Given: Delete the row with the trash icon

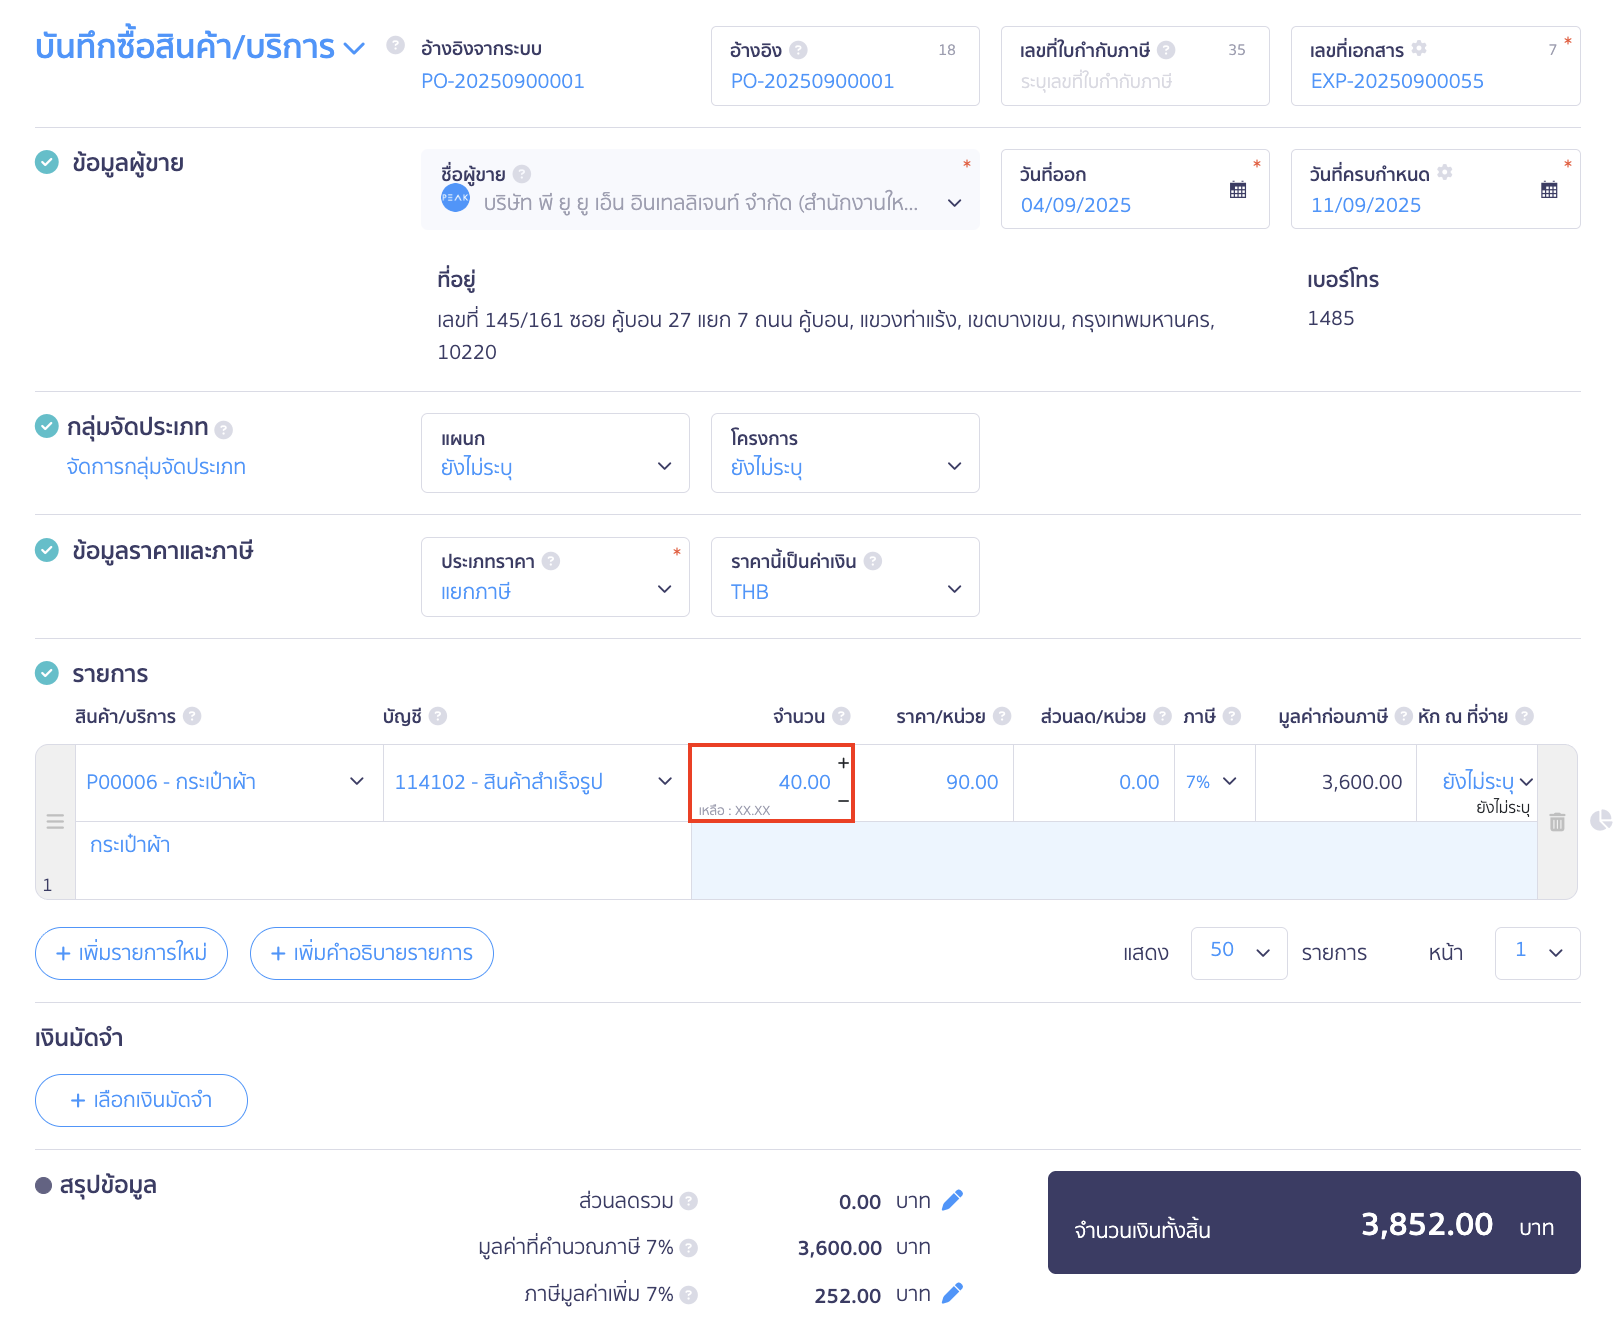Looking at the screenshot, I should 1557,822.
